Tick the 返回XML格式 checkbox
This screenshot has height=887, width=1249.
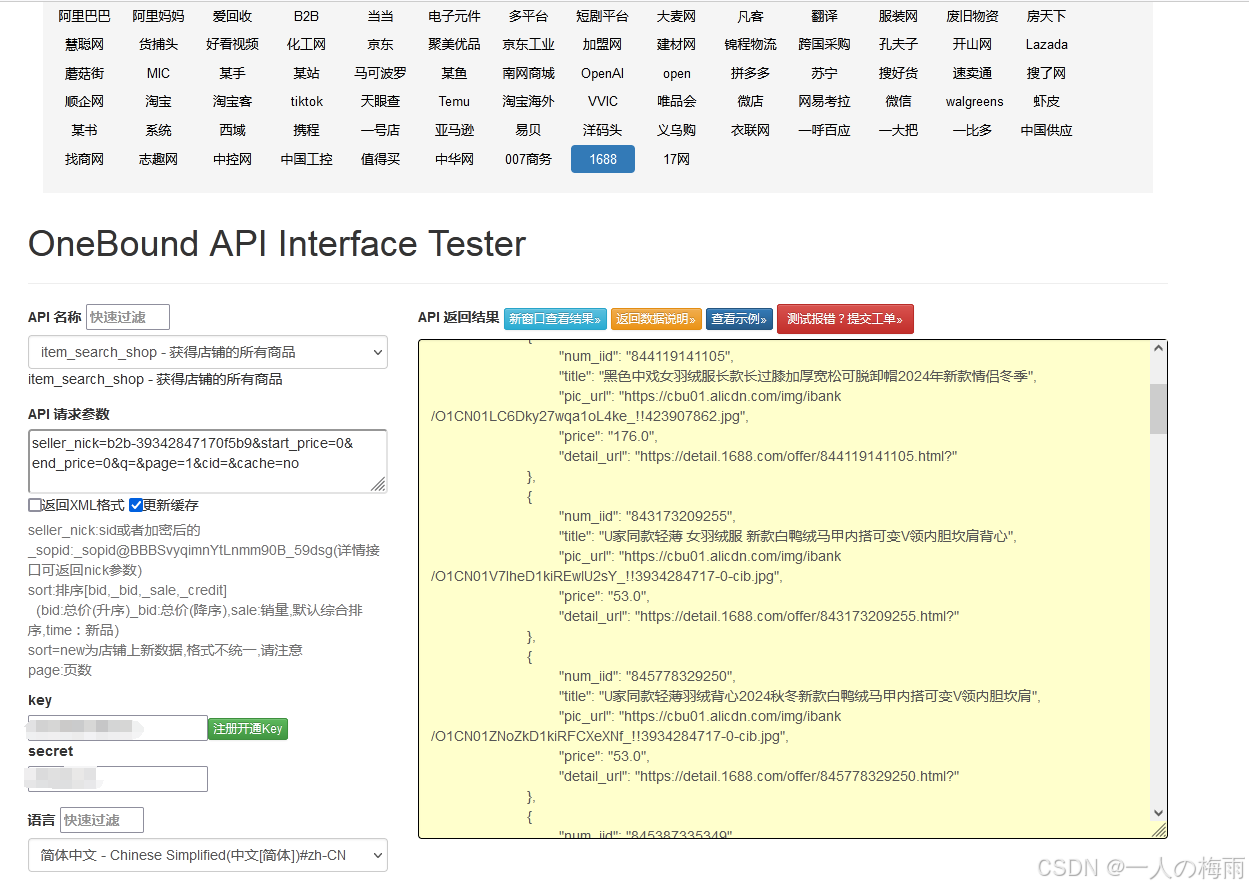pos(35,505)
